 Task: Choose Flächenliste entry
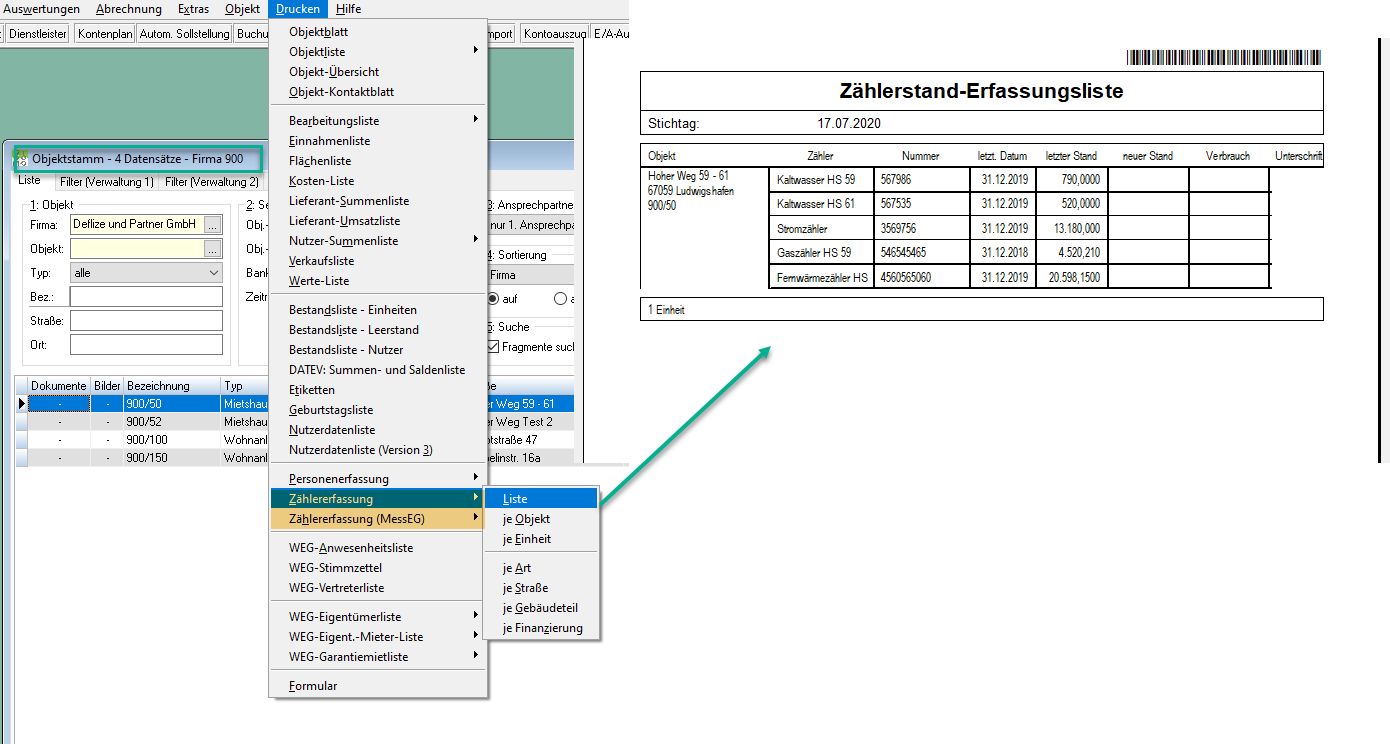pyautogui.click(x=378, y=161)
